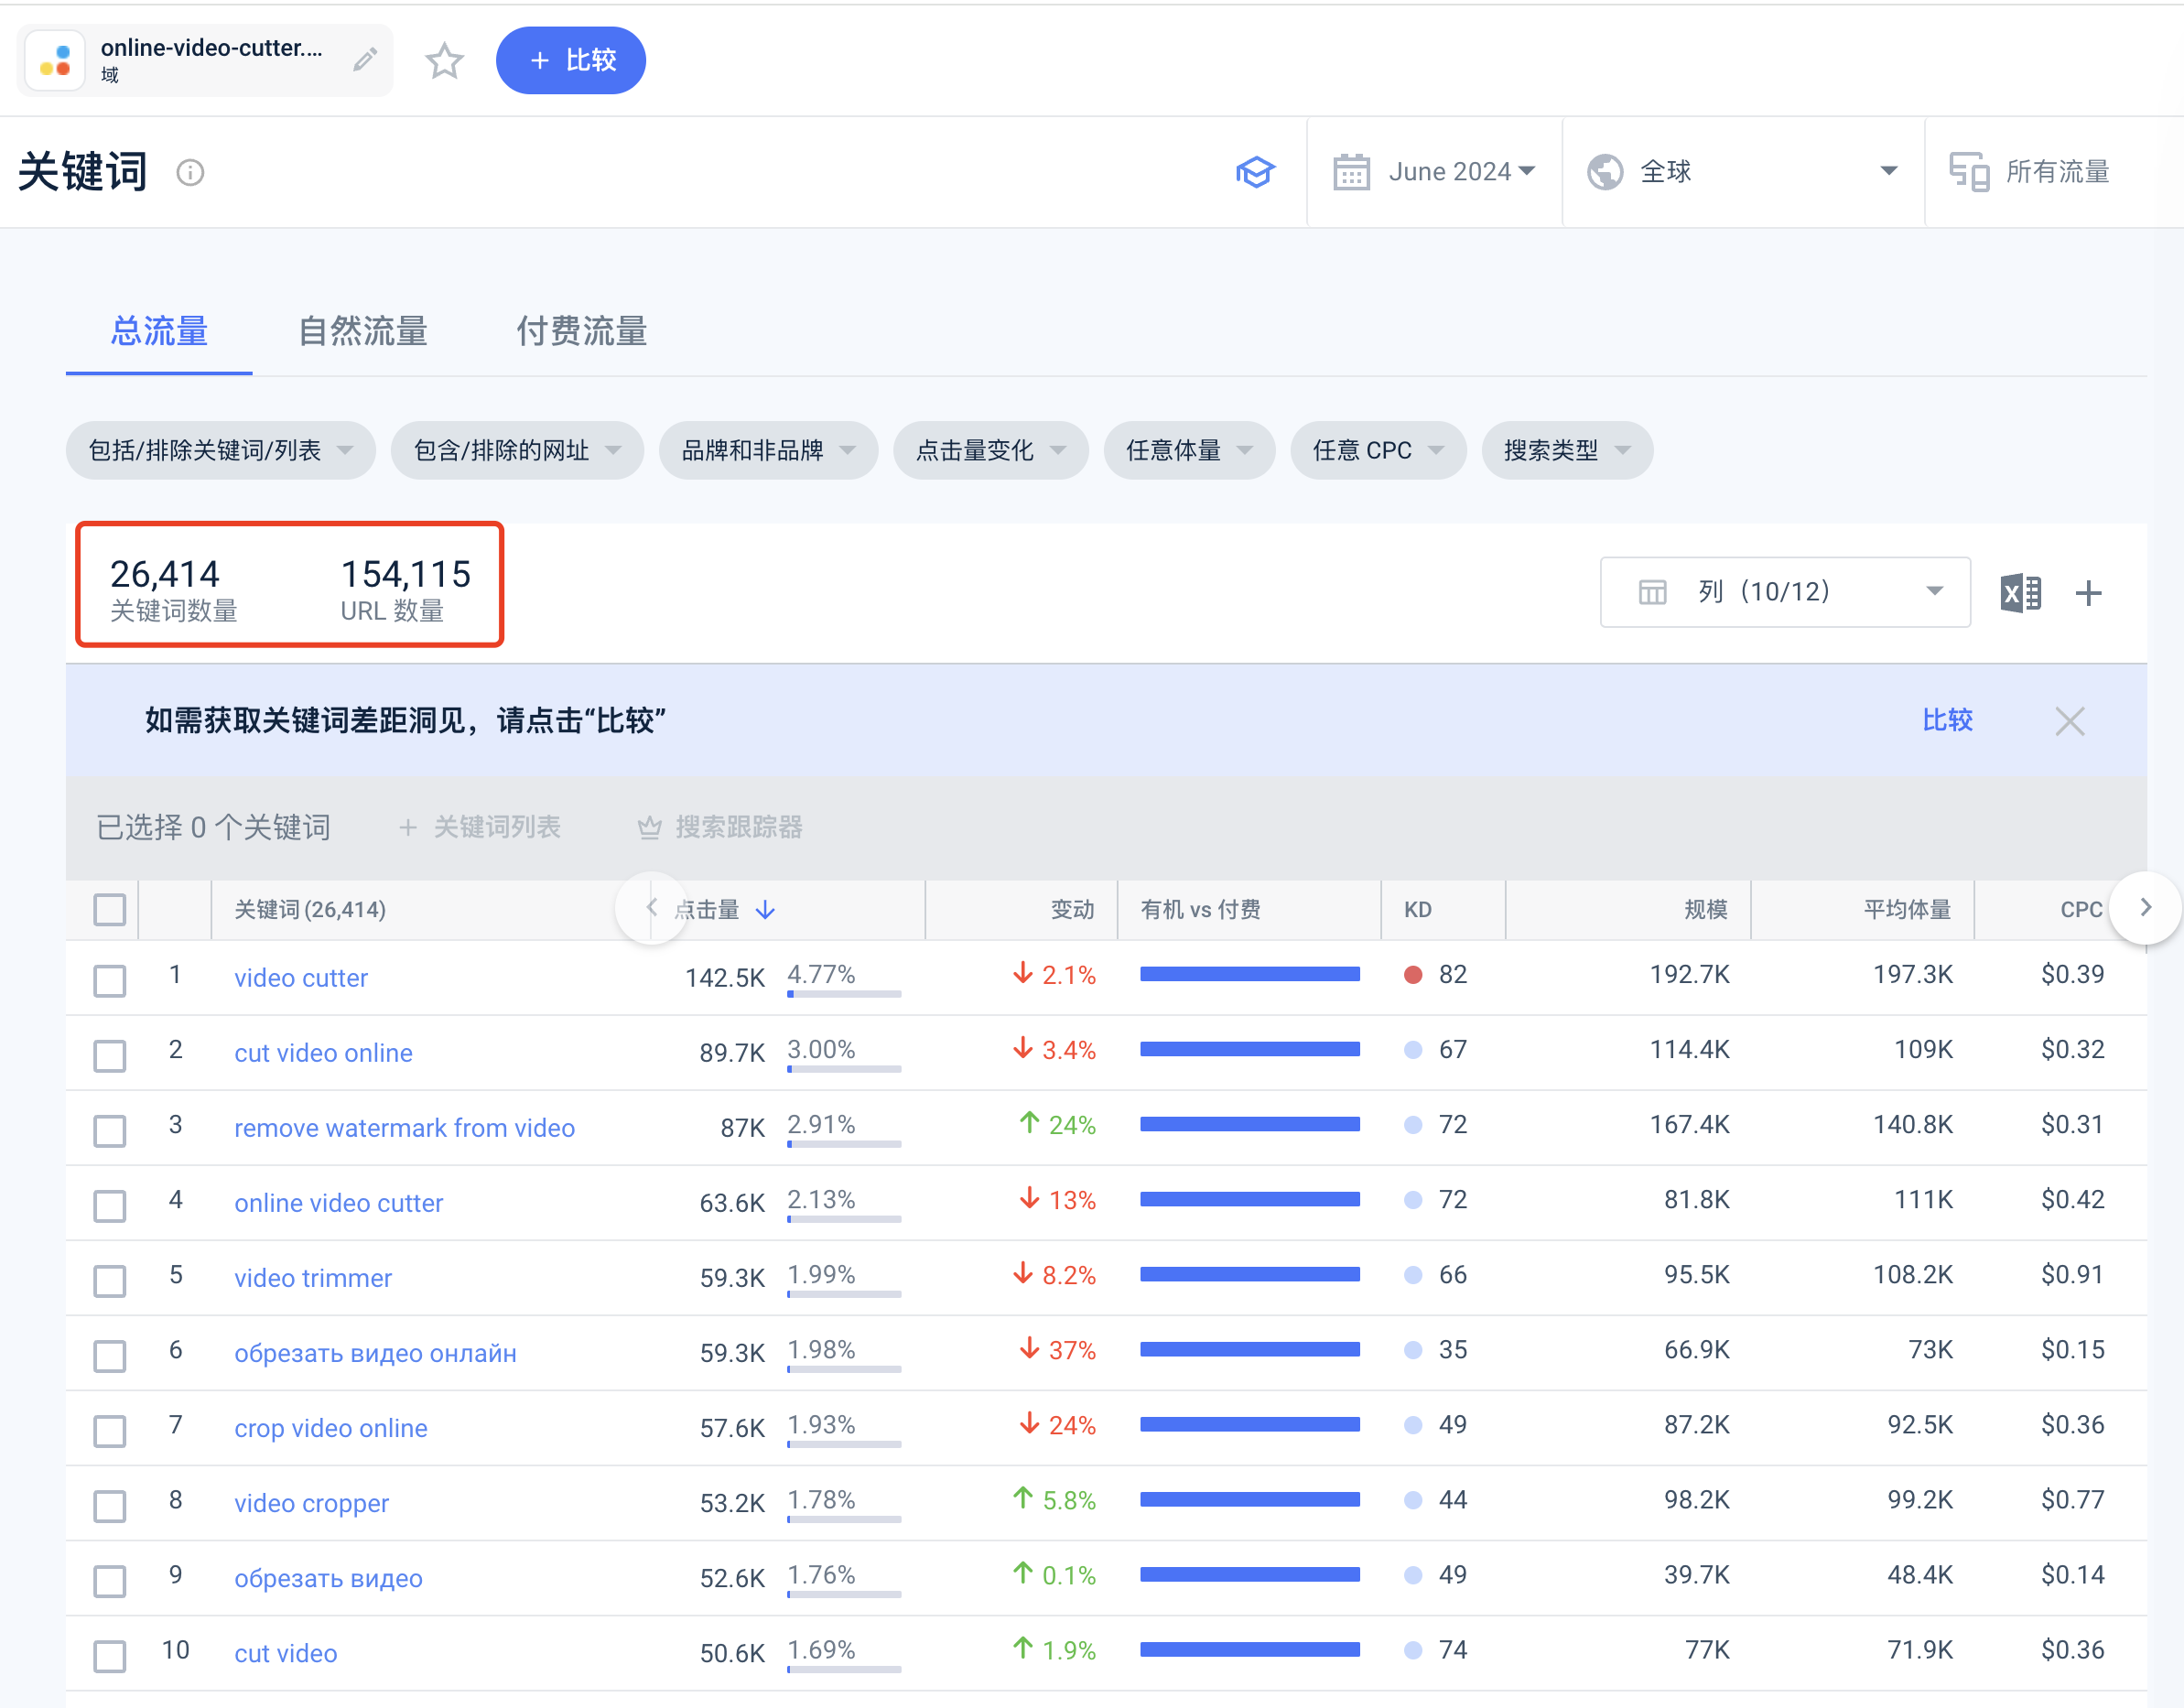The width and height of the screenshot is (2184, 1708).
Task: Open the online video cutter keyword link
Action: click(x=338, y=1203)
